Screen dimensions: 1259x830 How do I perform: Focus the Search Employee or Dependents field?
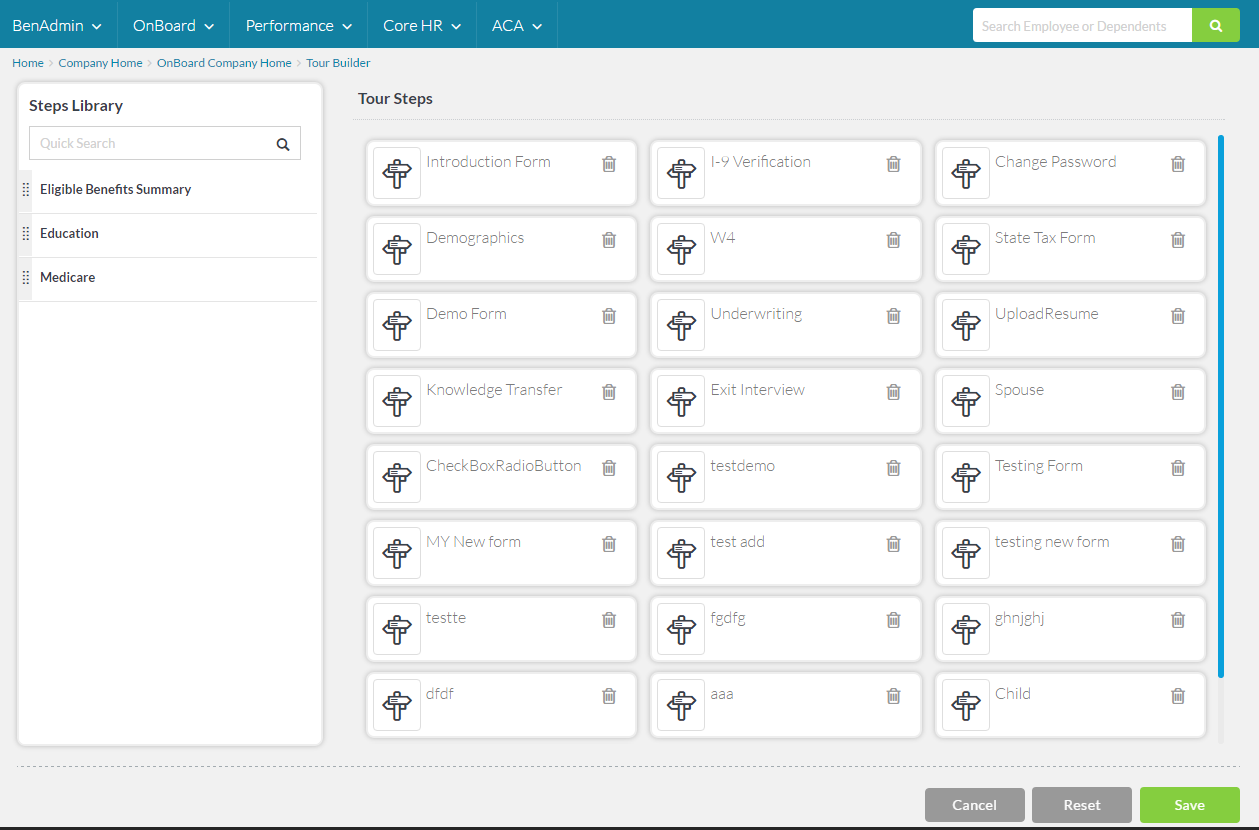[x=1081, y=26]
